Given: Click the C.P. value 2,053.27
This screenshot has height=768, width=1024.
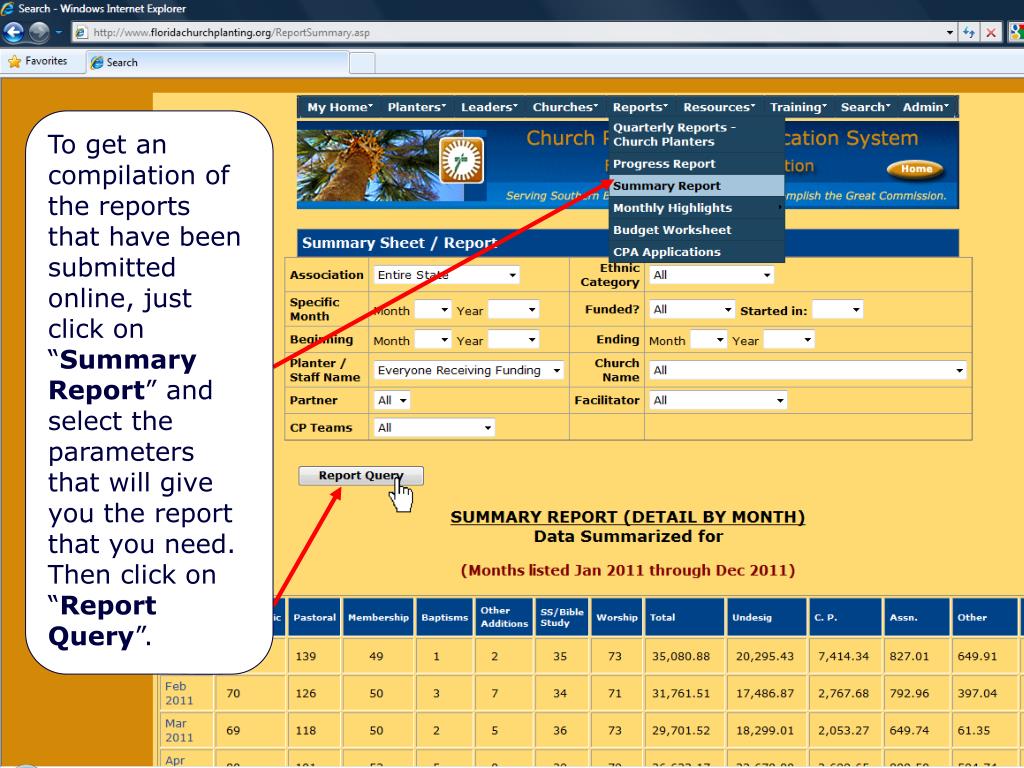Looking at the screenshot, I should [x=843, y=731].
